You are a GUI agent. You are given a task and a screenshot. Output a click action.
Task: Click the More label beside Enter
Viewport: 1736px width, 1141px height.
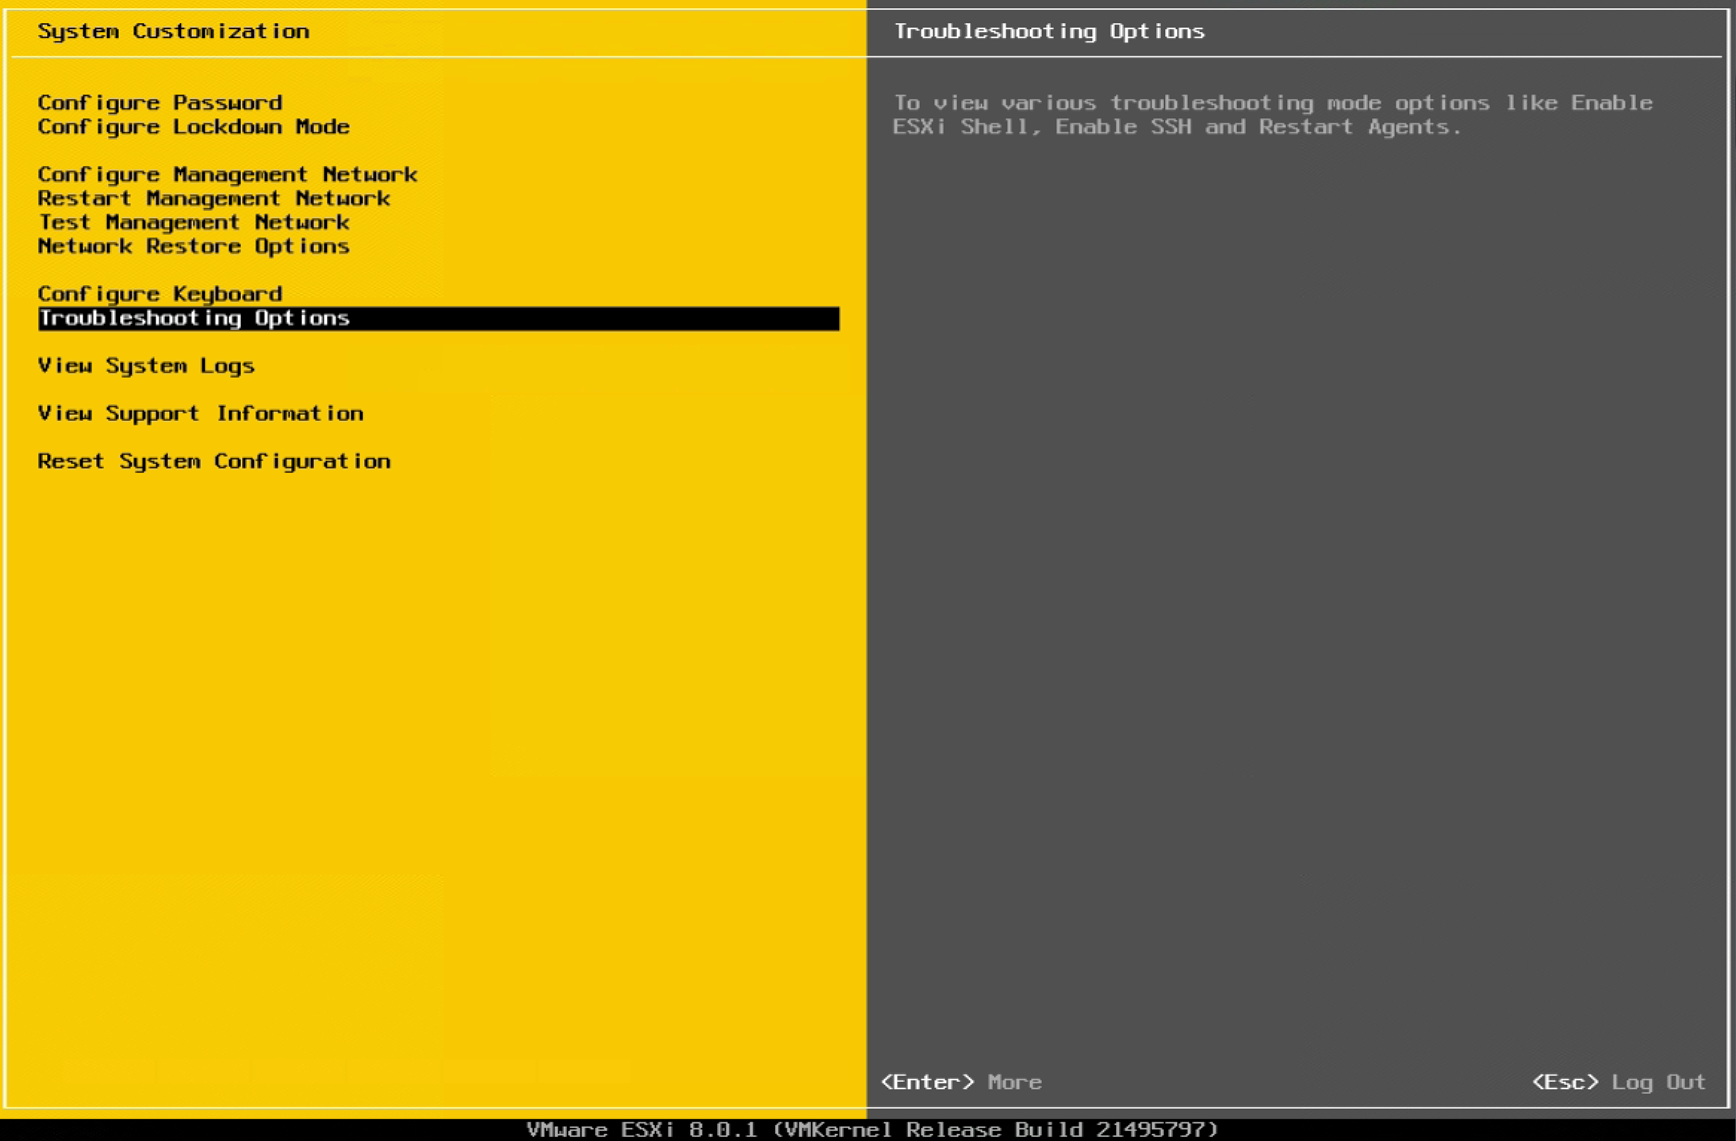[1014, 1082]
